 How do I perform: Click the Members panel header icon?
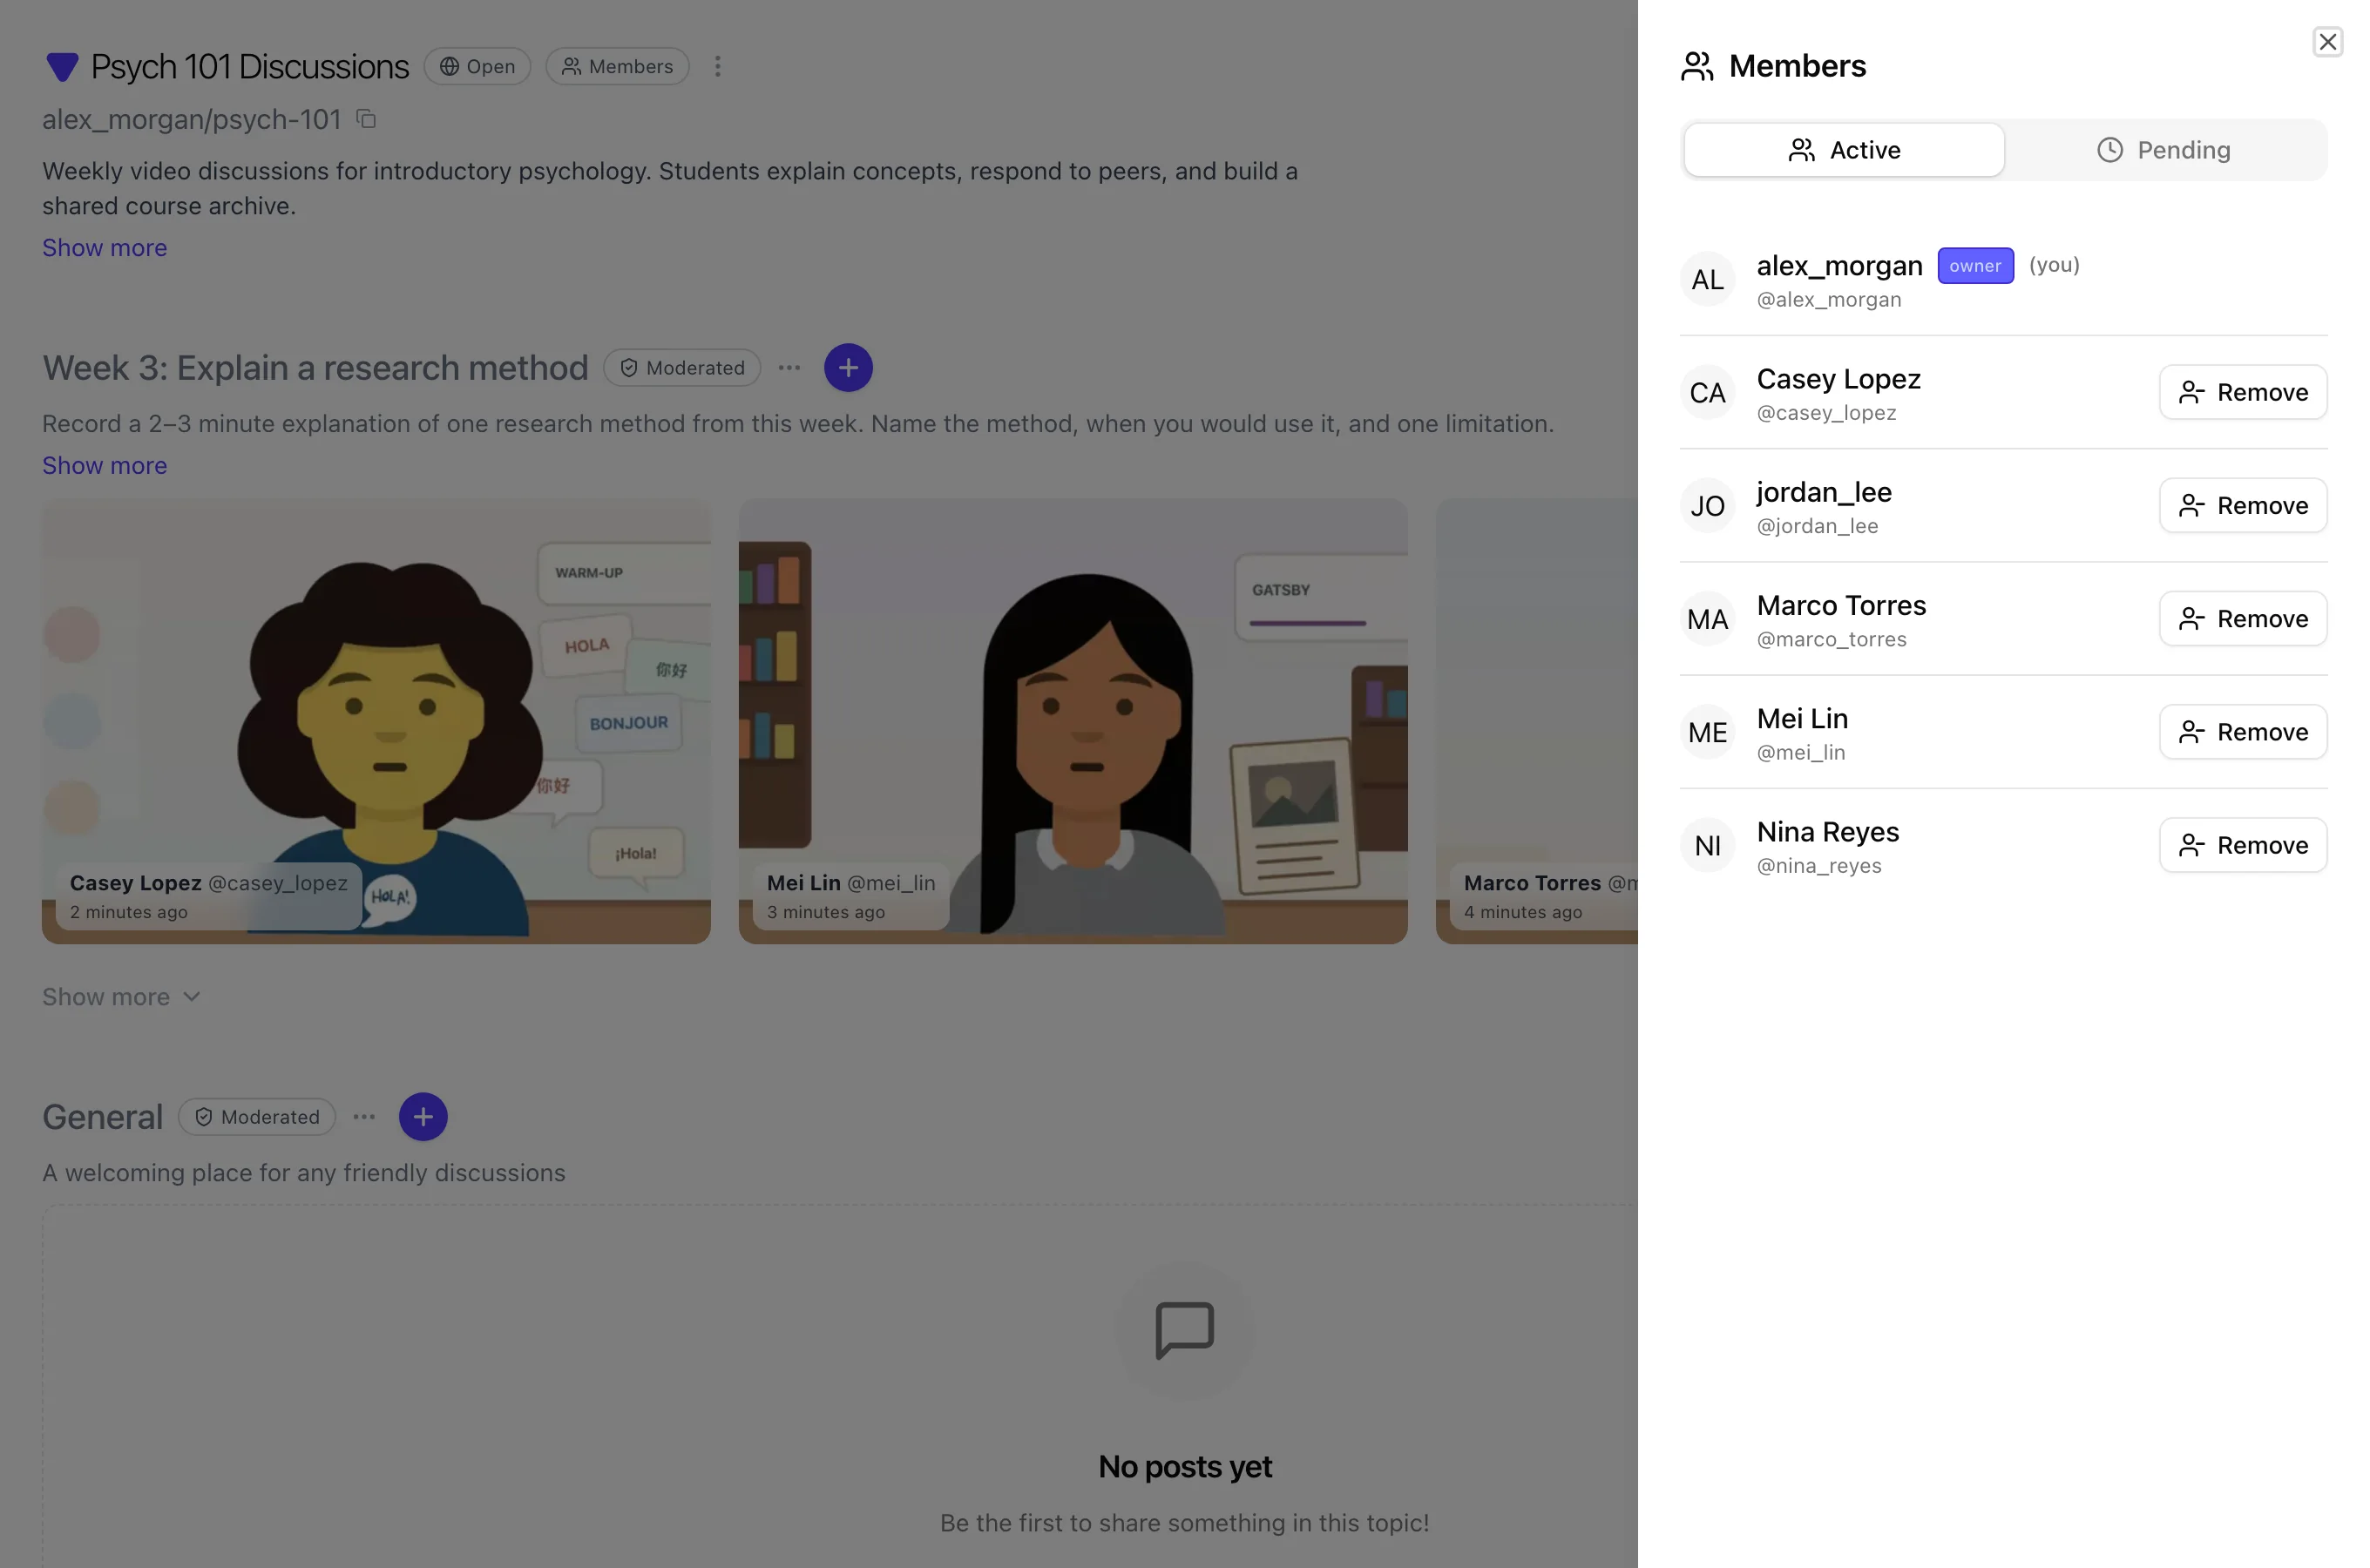(x=1697, y=66)
